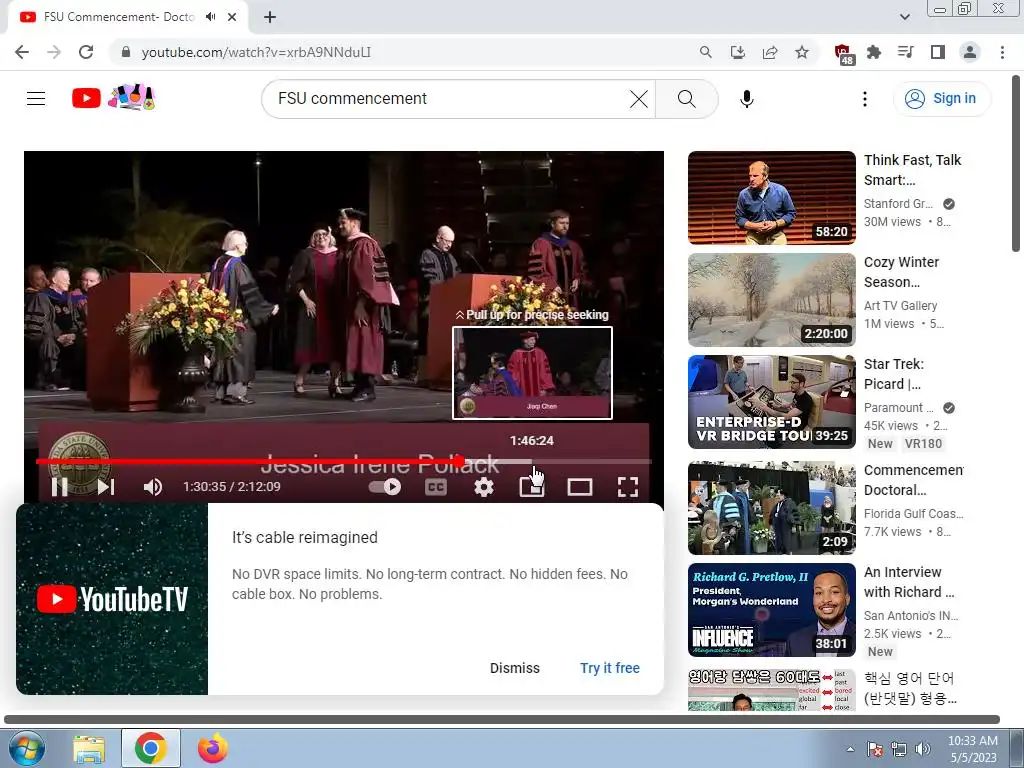This screenshot has width=1024, height=768.
Task: Click Chrome taskbar button
Action: point(151,749)
